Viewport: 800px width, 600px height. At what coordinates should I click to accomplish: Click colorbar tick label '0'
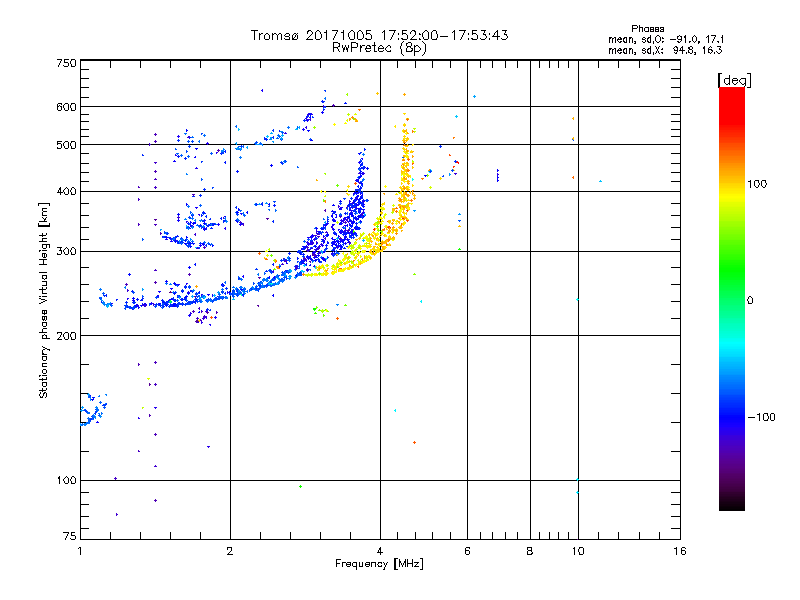tap(750, 301)
